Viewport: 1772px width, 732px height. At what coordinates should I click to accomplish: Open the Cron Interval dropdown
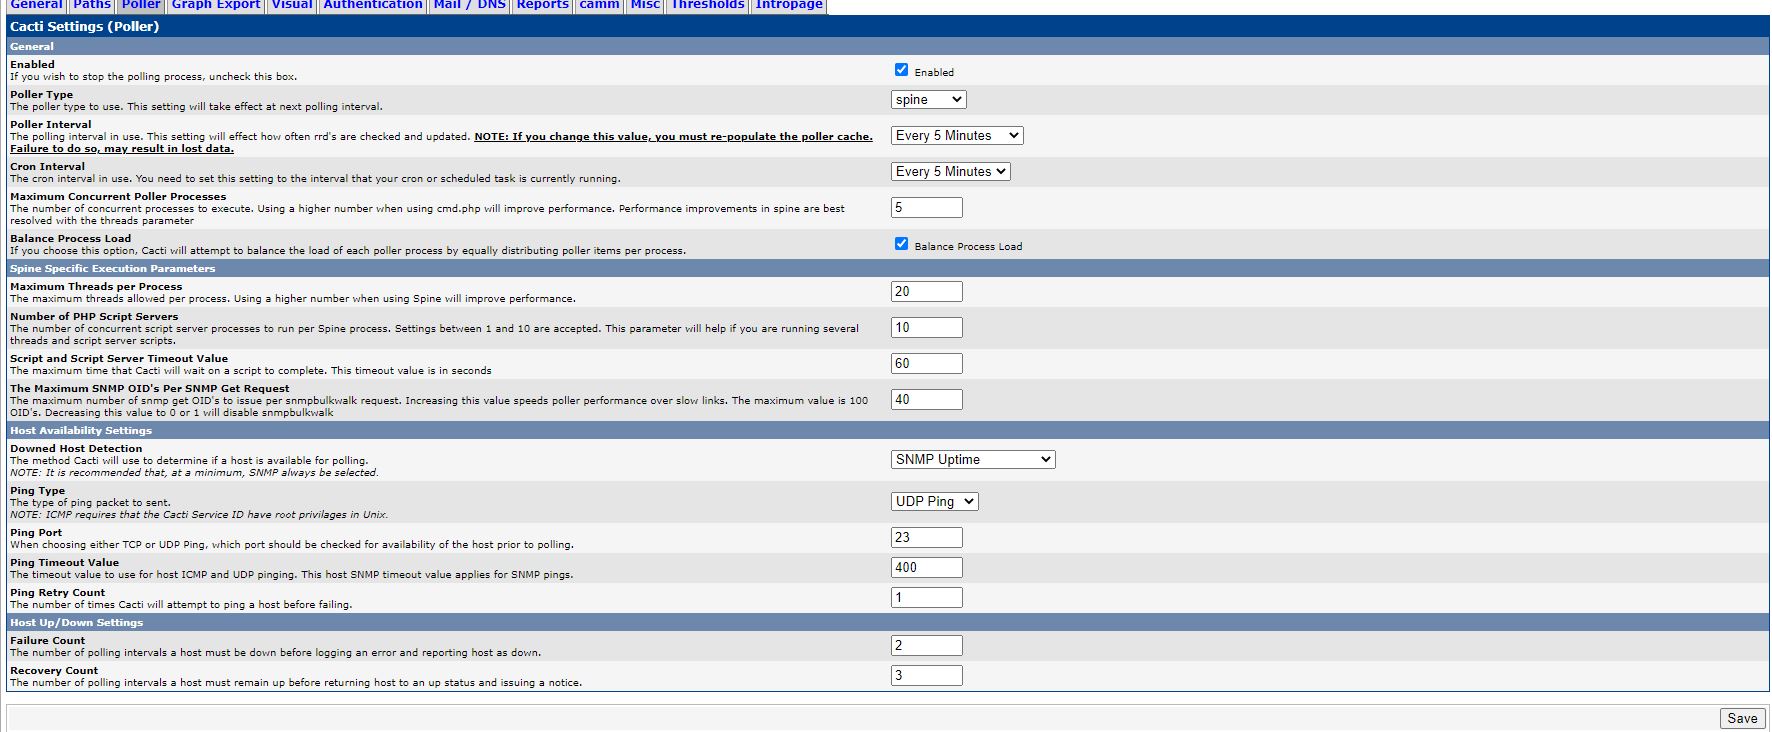[x=950, y=172]
